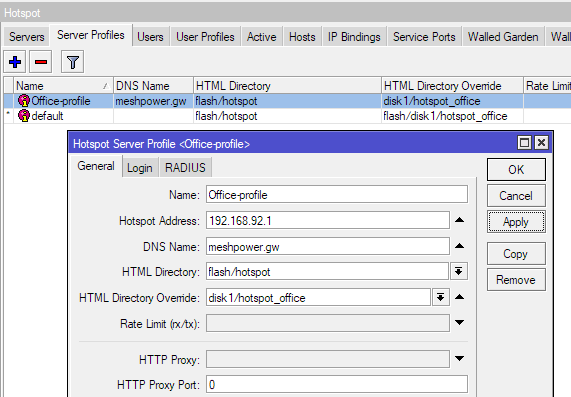Click the DNS Name input field

coord(328,246)
